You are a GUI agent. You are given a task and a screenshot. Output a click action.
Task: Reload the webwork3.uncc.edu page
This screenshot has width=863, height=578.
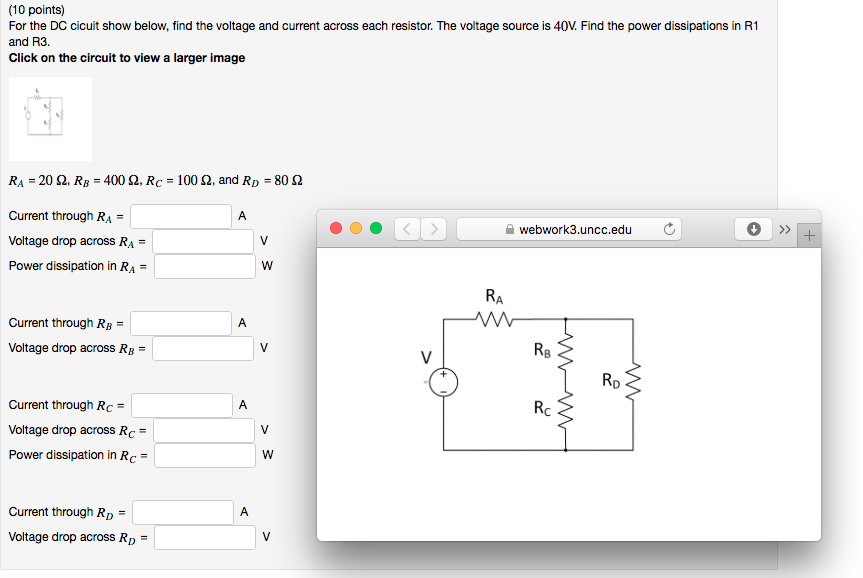(669, 228)
